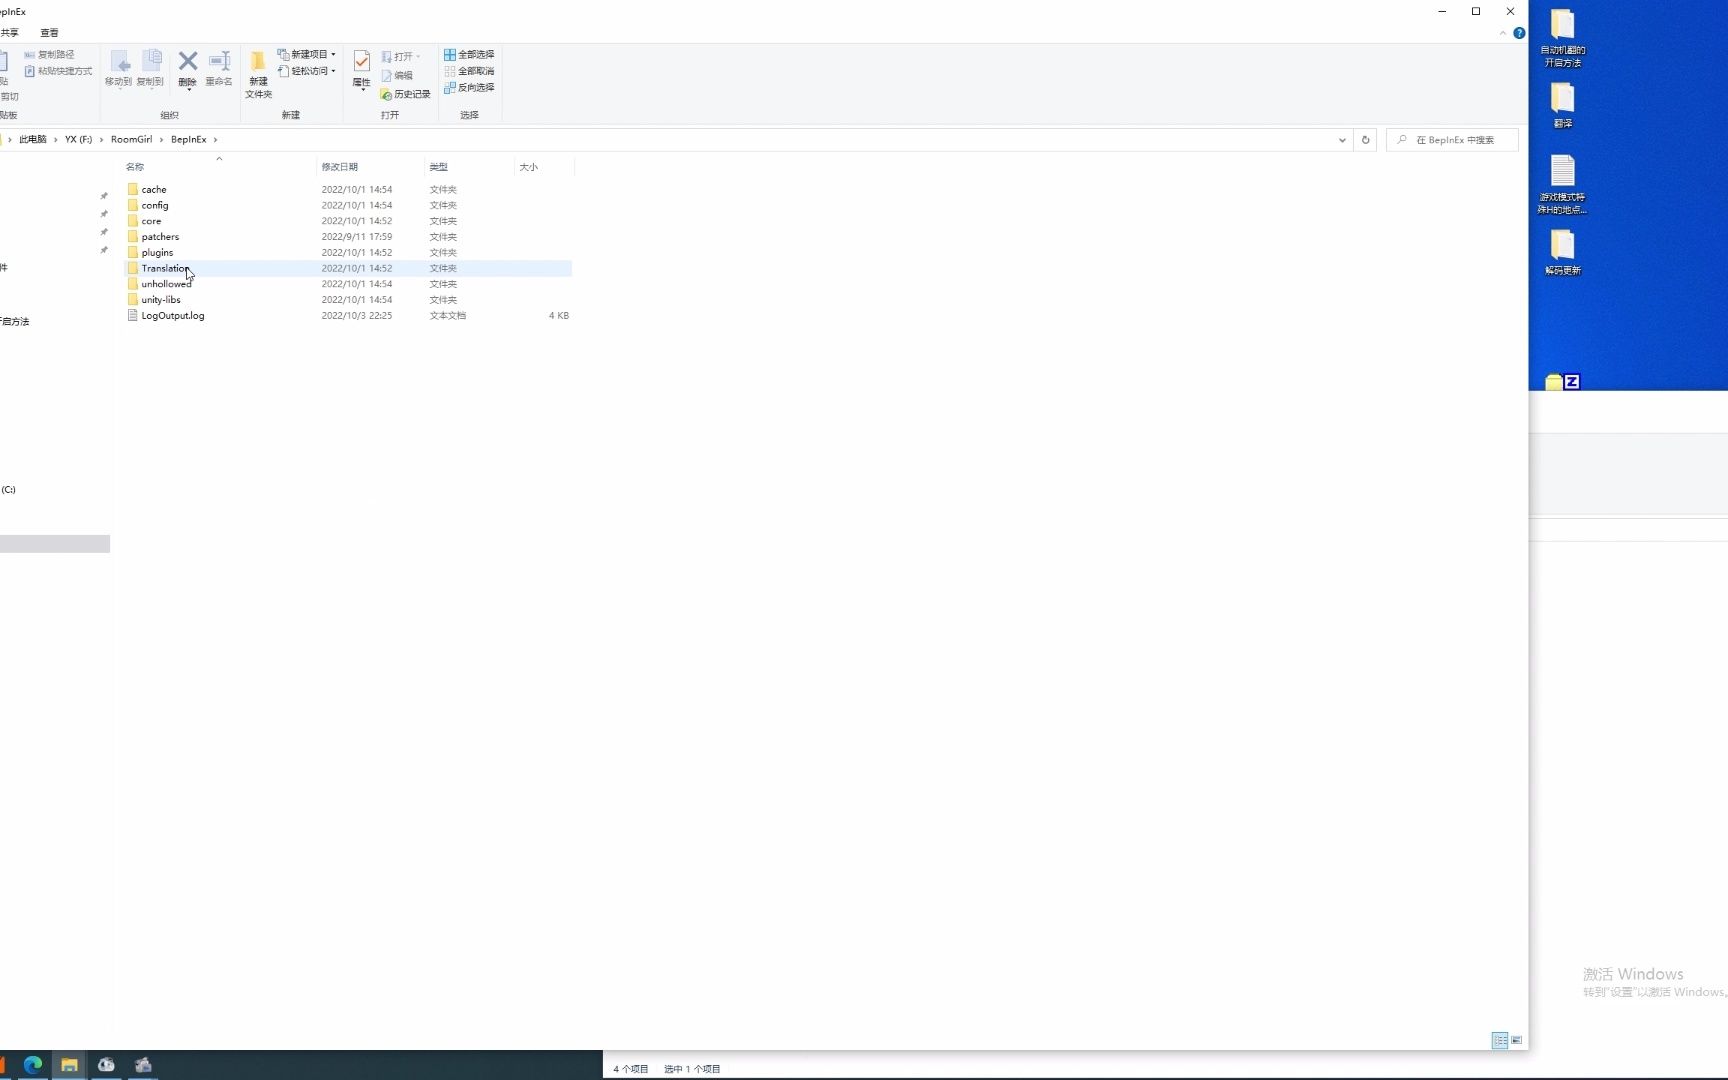Select the 游戏模式特殊H的地点 desktop text file
Viewport: 1728px width, 1080px height.
tap(1562, 184)
